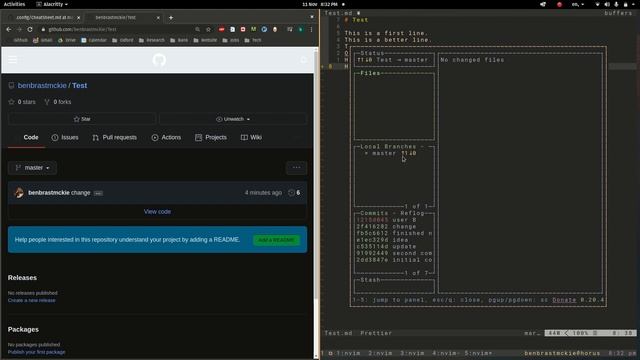Switch to the Projects tab
Viewport: 640px width, 360px height.
click(211, 138)
